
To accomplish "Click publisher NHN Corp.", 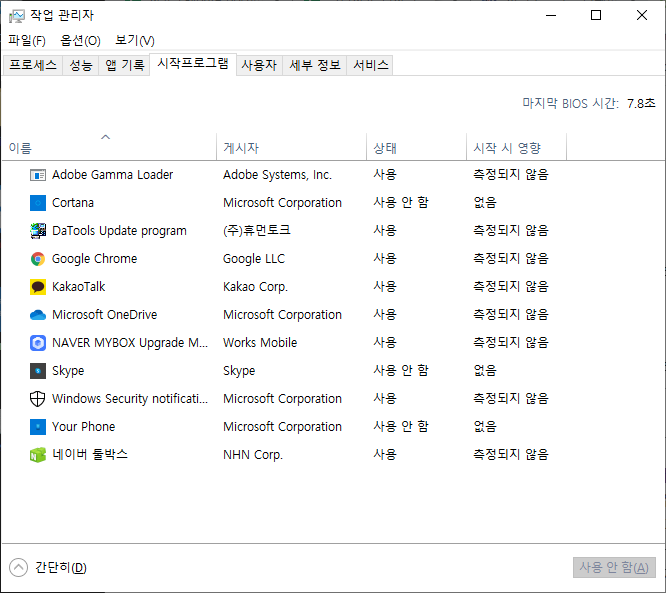I will [x=253, y=455].
